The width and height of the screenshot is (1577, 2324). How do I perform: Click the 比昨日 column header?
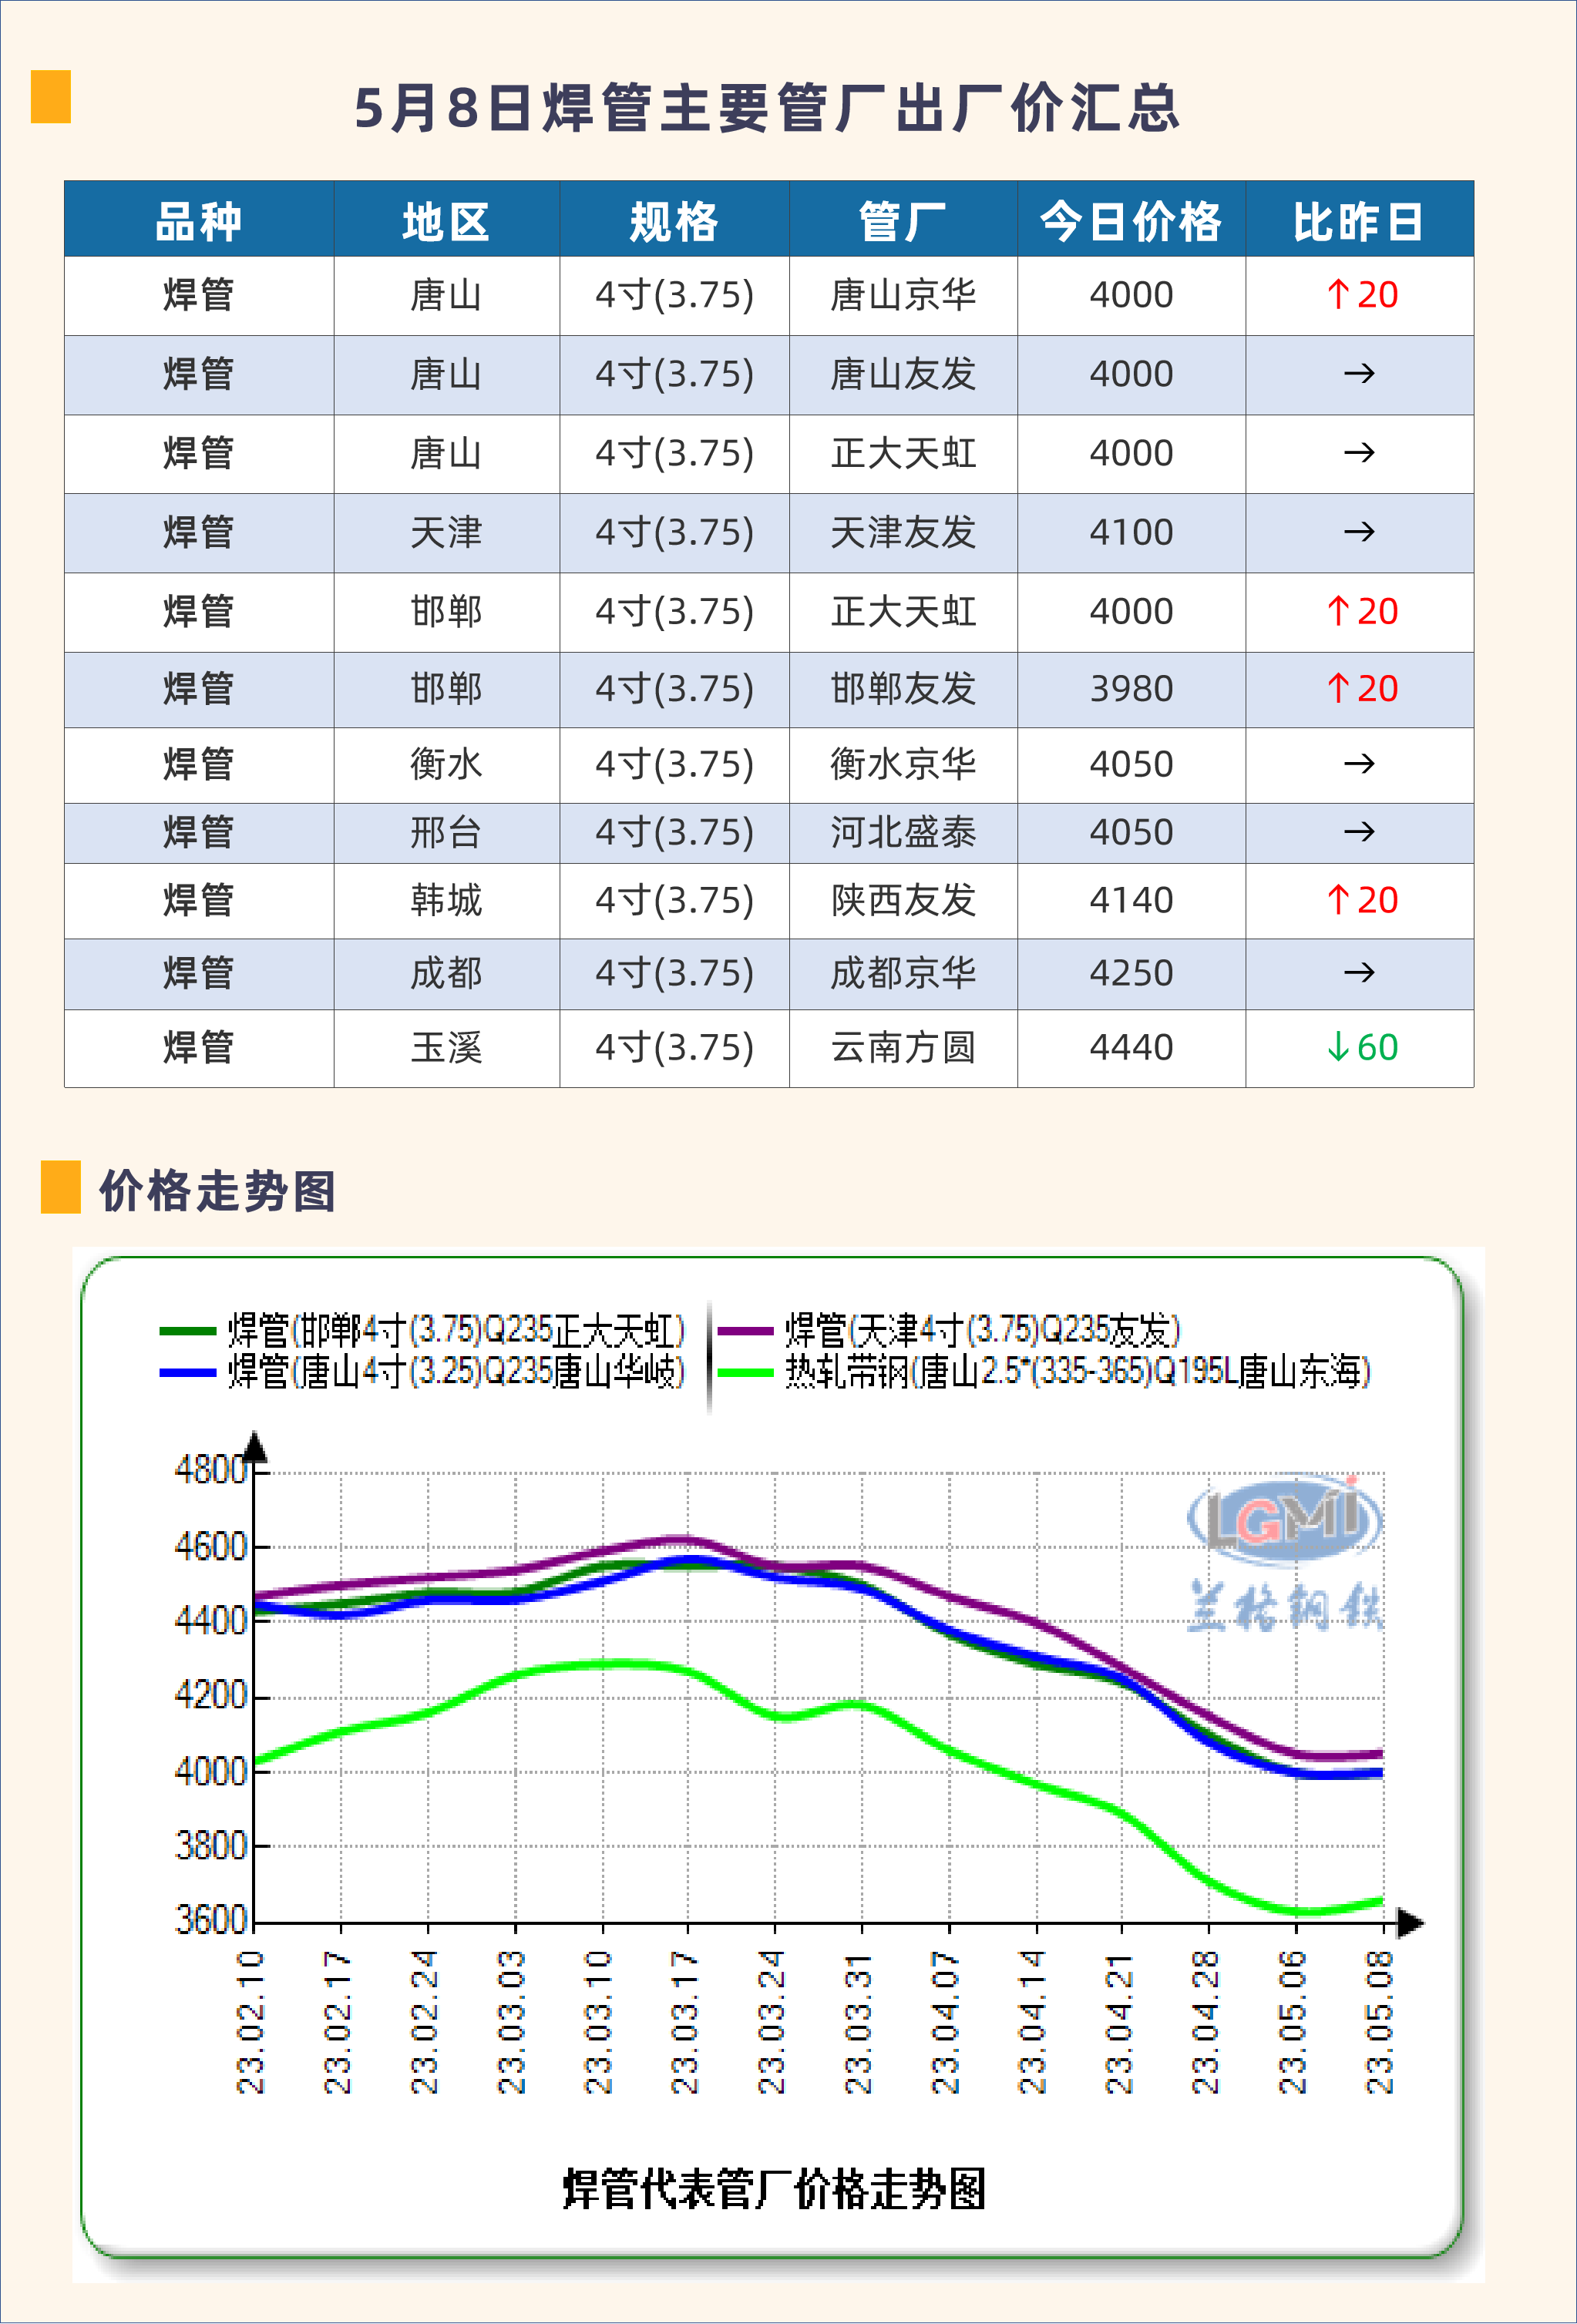(1359, 221)
